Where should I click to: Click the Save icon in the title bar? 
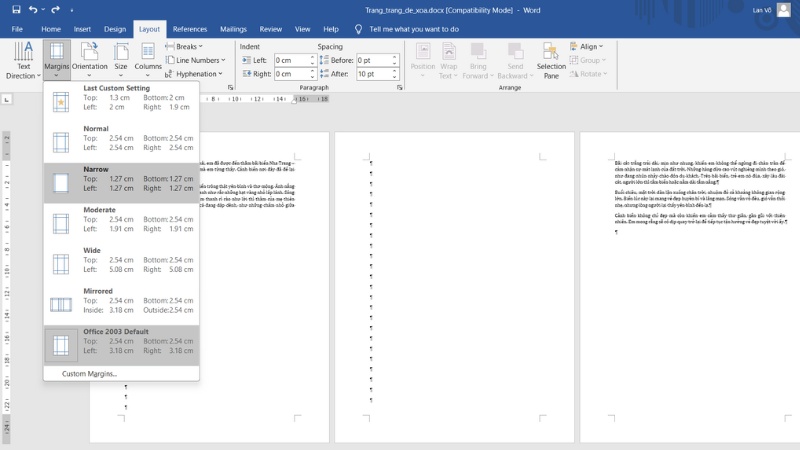click(14, 9)
